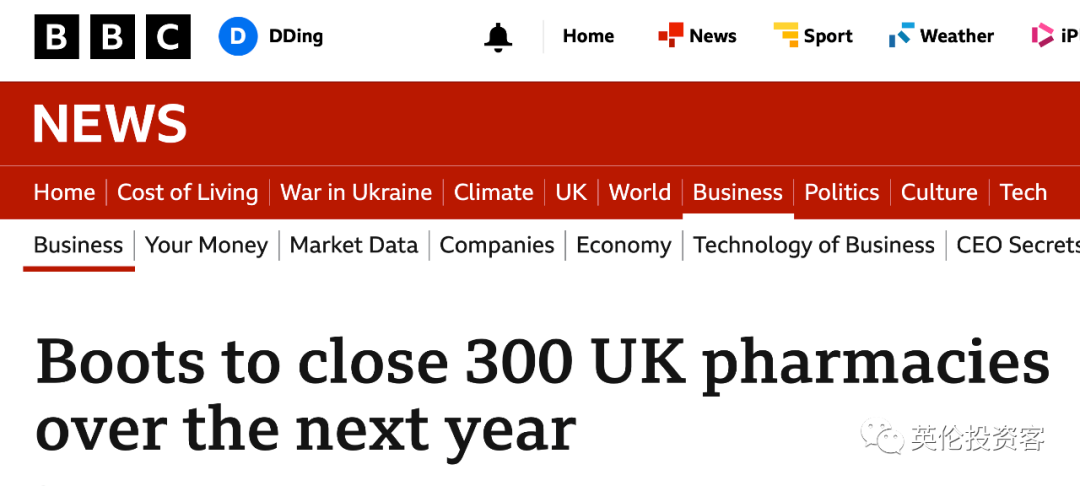Open Technology of Business sub-tab
Viewport: 1080px width, 486px height.
click(x=814, y=245)
